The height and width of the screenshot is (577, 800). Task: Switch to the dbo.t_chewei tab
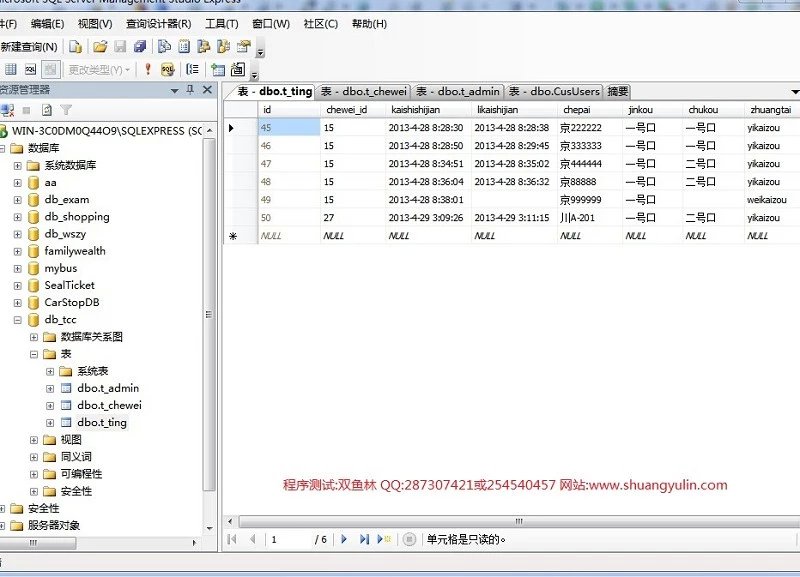pos(363,92)
